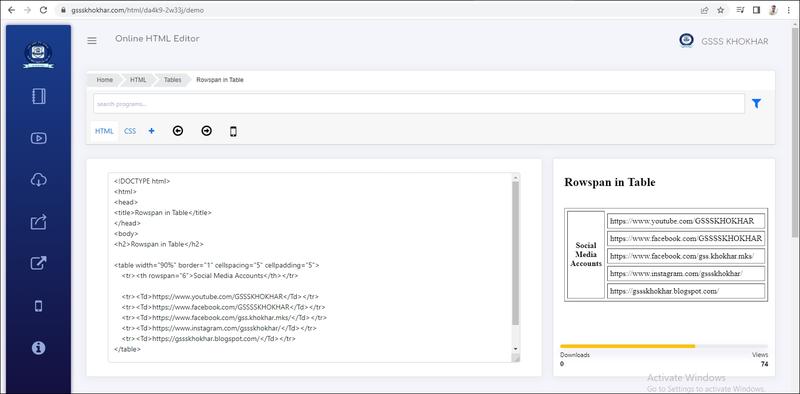
Task: Bookmark this page with star icon
Action: pyautogui.click(x=720, y=10)
